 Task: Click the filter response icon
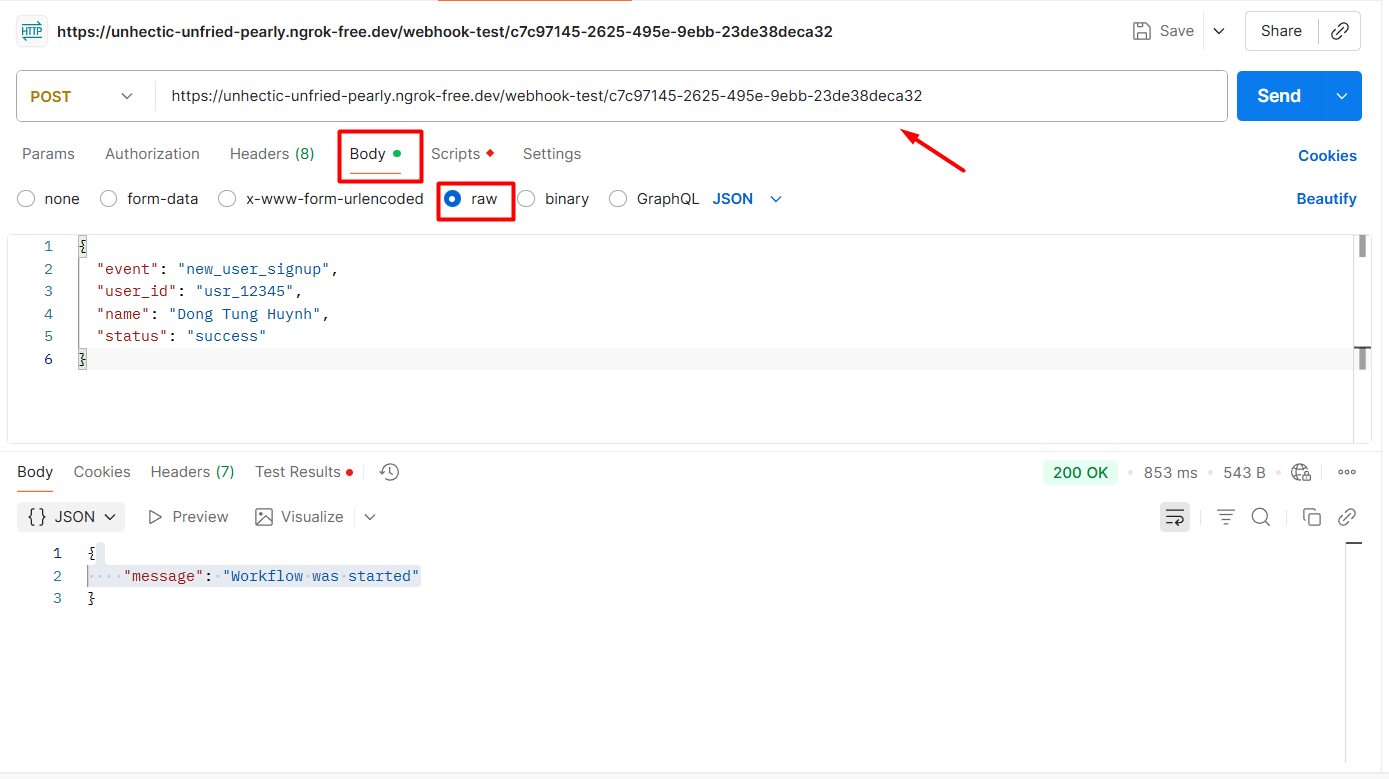pyautogui.click(x=1225, y=517)
